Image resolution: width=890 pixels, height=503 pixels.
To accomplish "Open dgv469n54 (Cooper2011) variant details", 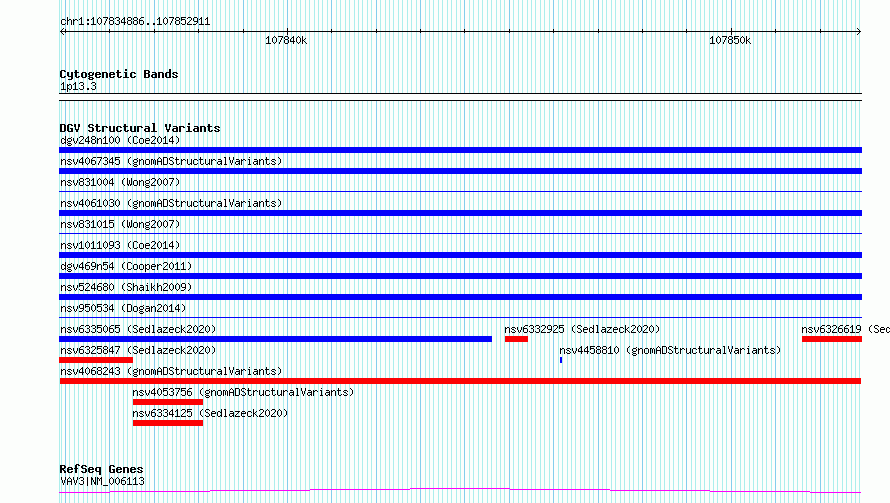I will [126, 266].
